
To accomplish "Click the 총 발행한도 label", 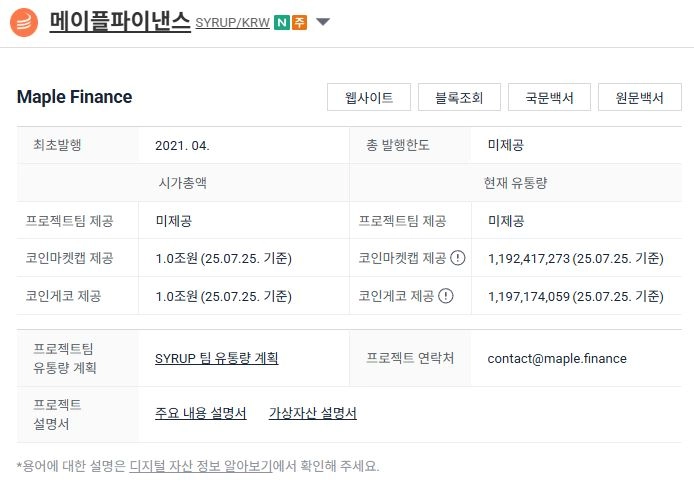I will tap(397, 145).
